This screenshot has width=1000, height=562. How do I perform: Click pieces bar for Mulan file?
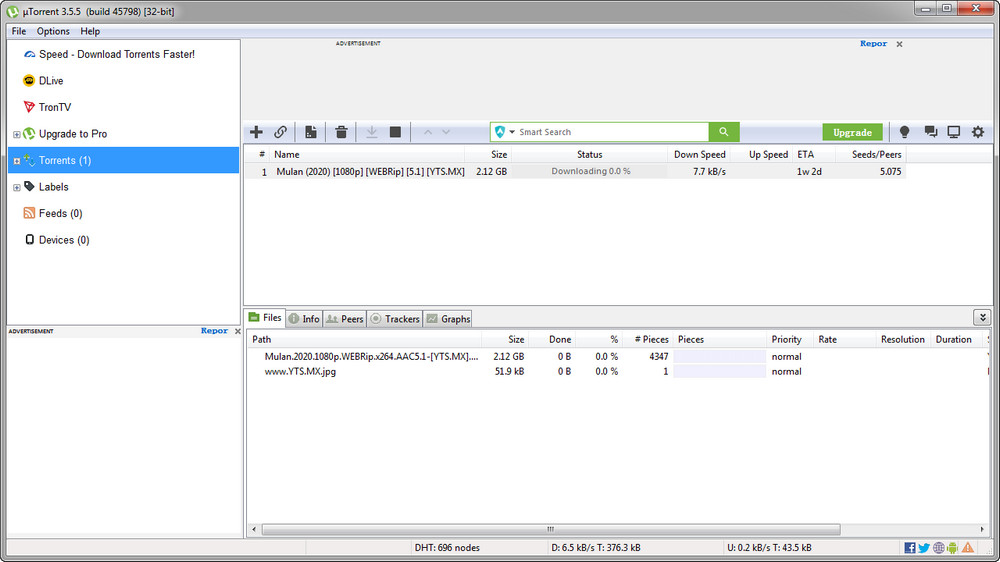[719, 357]
